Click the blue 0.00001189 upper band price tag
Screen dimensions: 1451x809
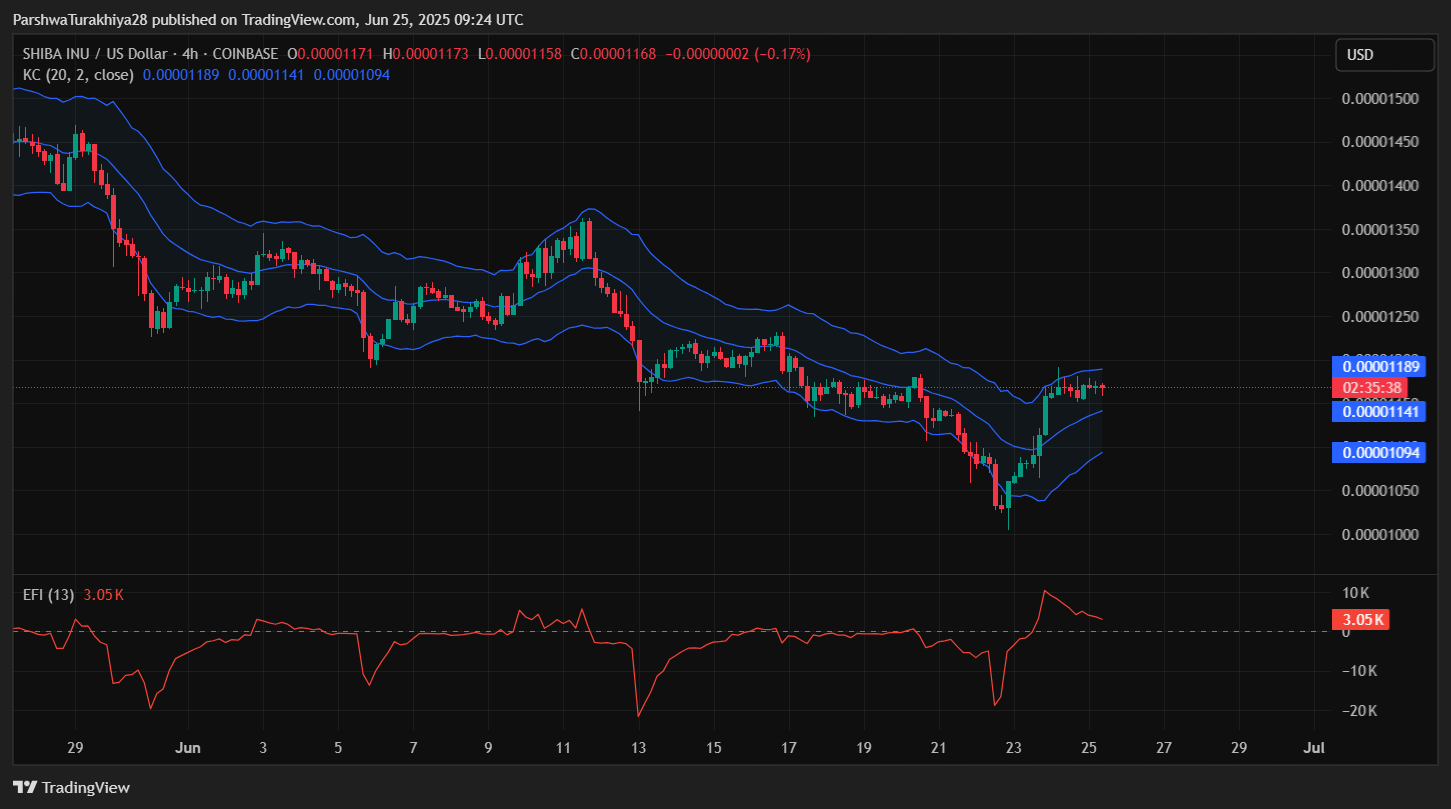1380,366
